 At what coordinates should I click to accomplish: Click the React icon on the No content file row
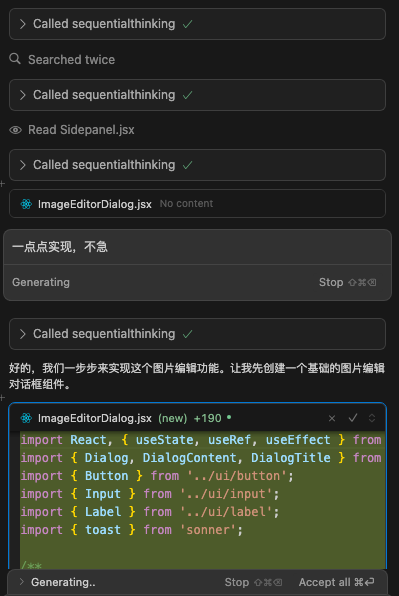coord(26,204)
